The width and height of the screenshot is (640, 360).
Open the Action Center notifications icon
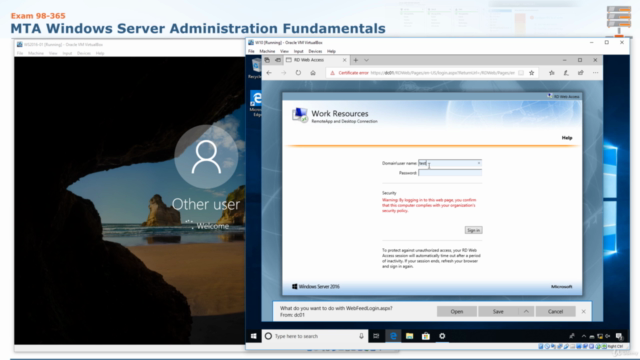point(620,336)
